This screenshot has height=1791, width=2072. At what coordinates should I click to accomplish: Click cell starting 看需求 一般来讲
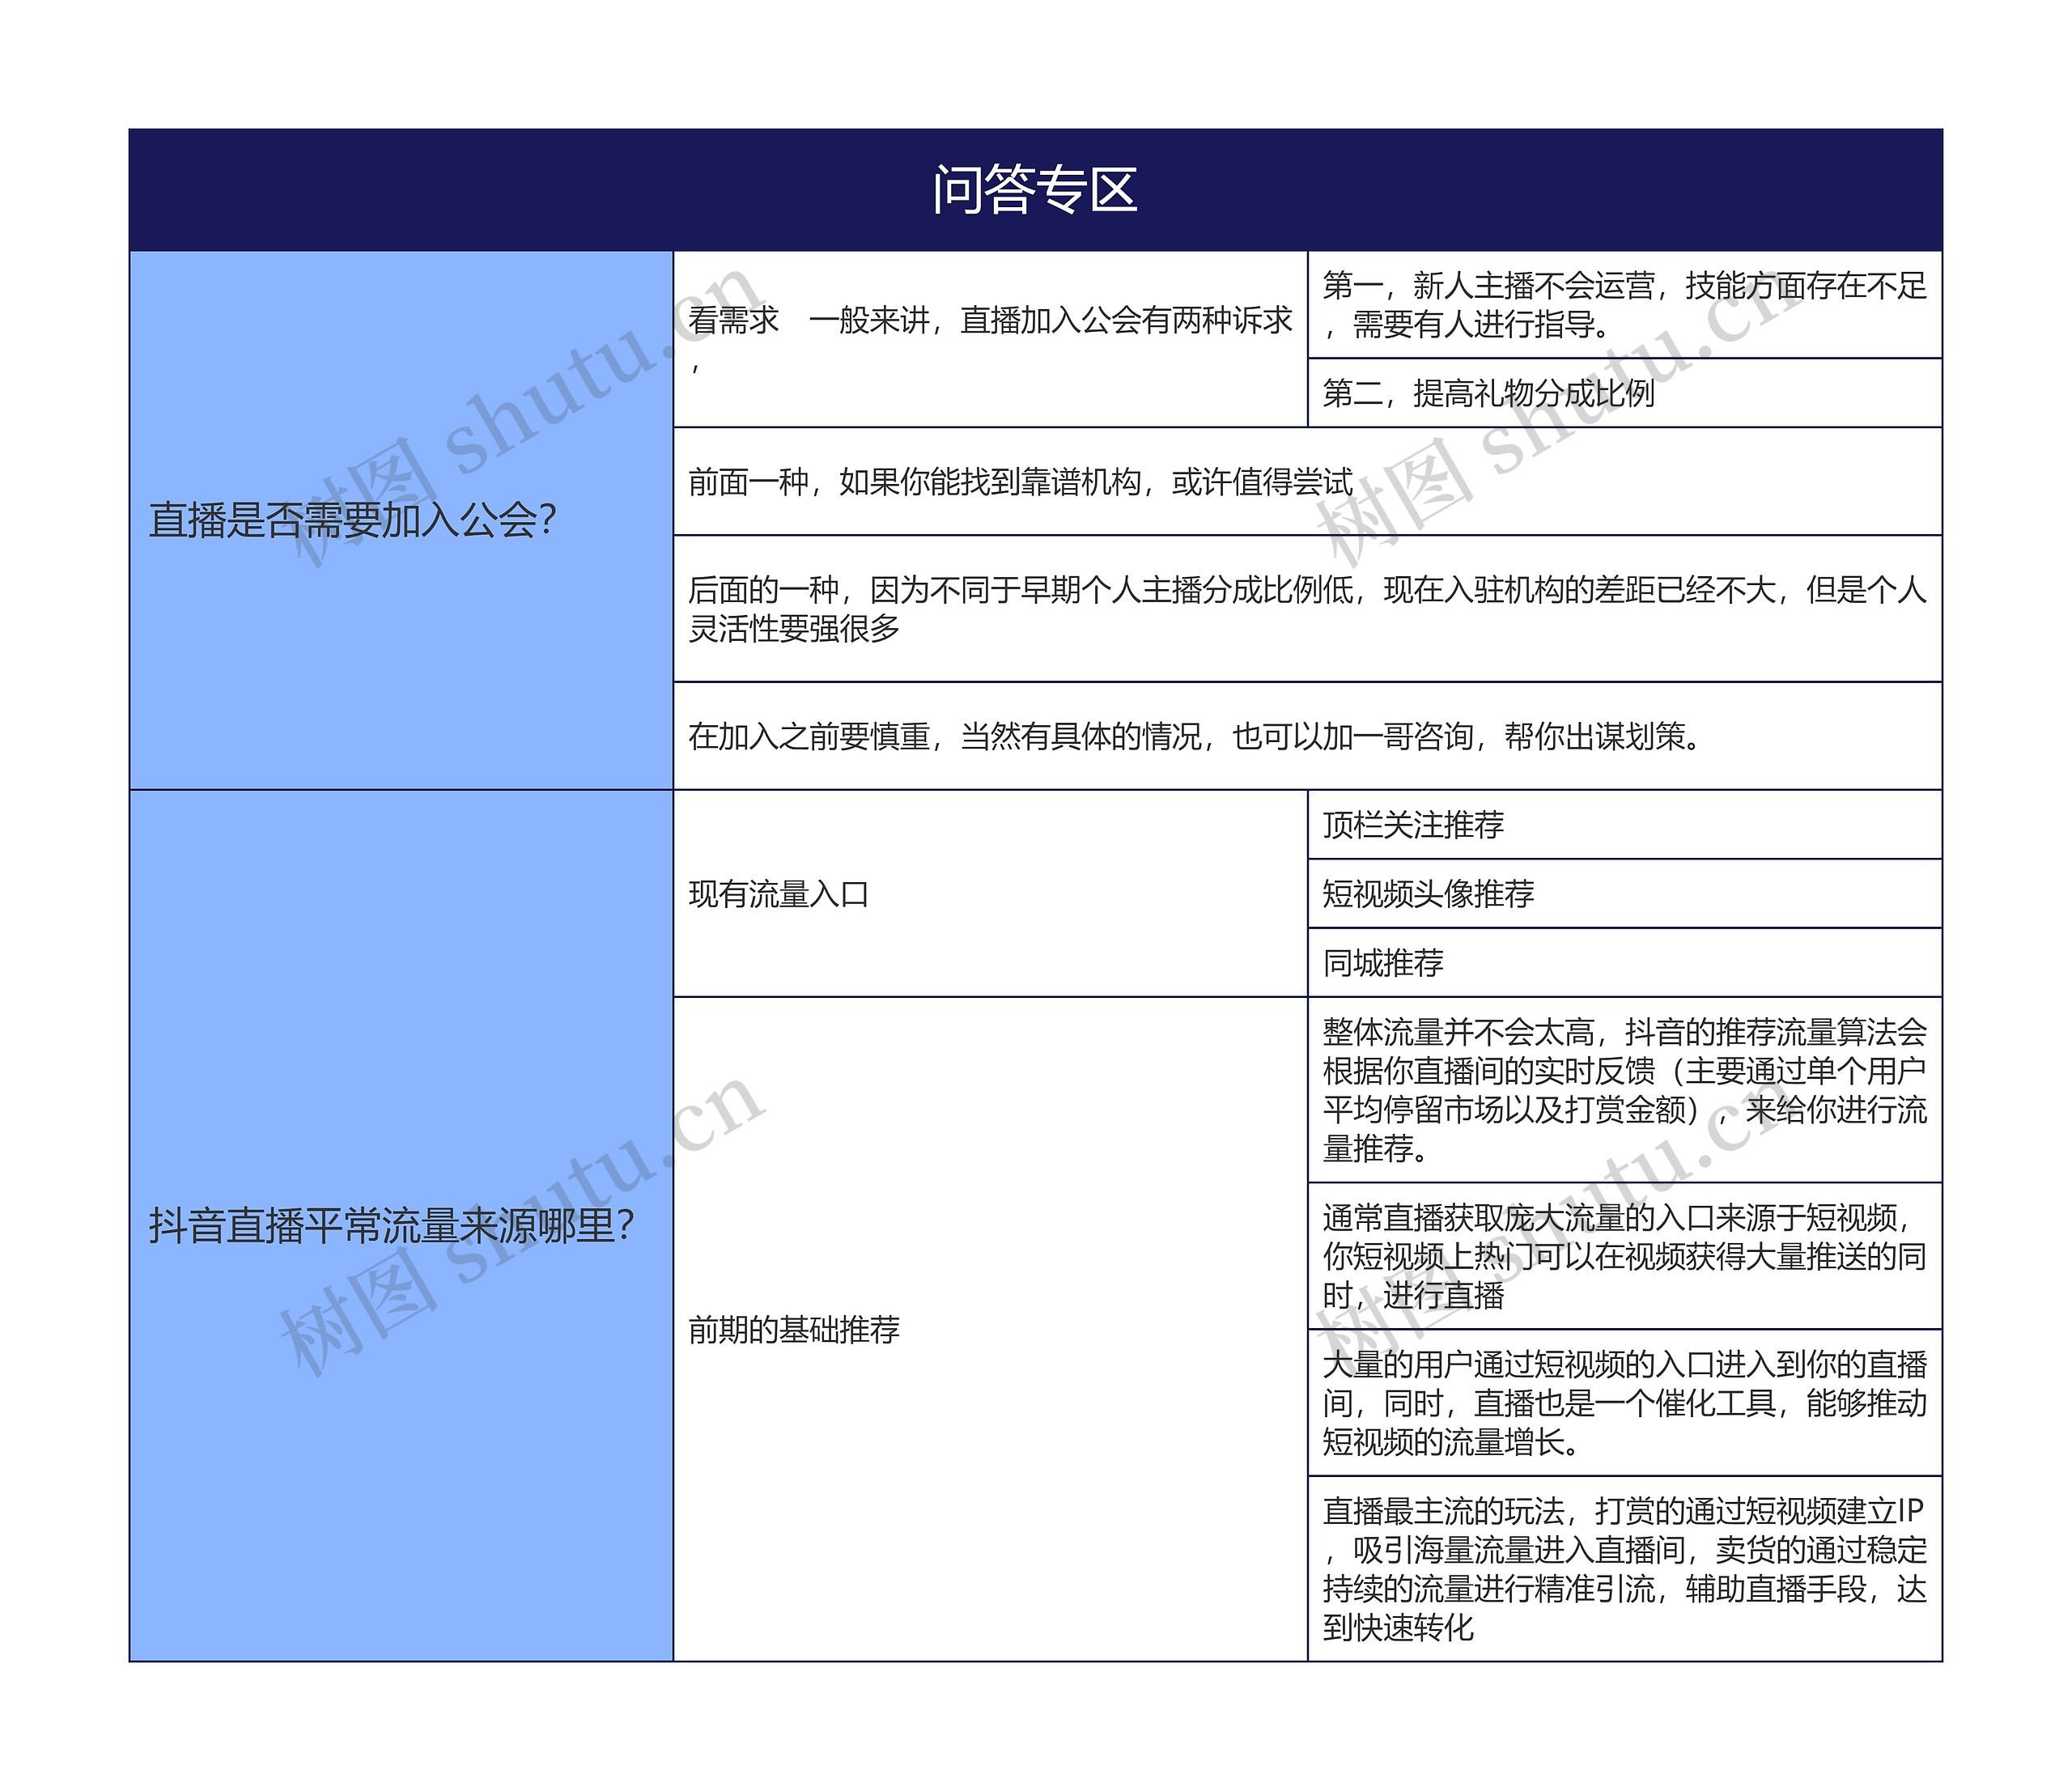pos(990,339)
